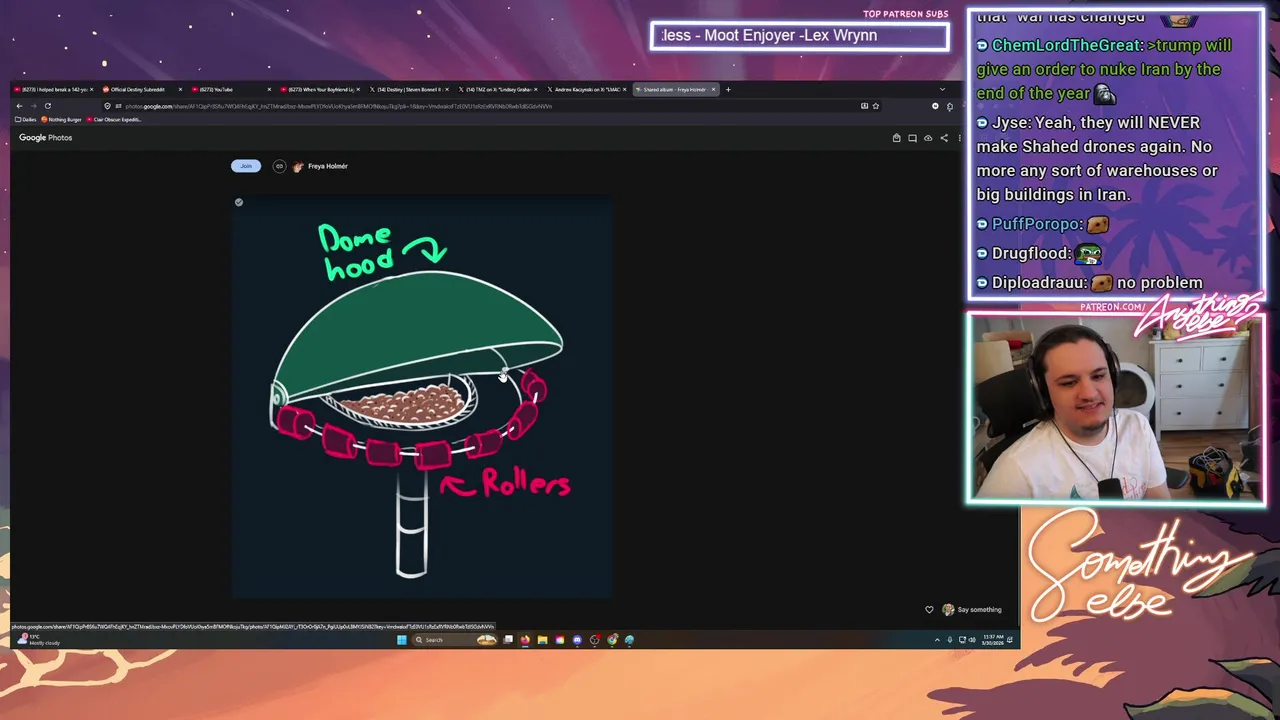Click the Say something comment field
This screenshot has height=720, width=1280.
[x=979, y=610]
